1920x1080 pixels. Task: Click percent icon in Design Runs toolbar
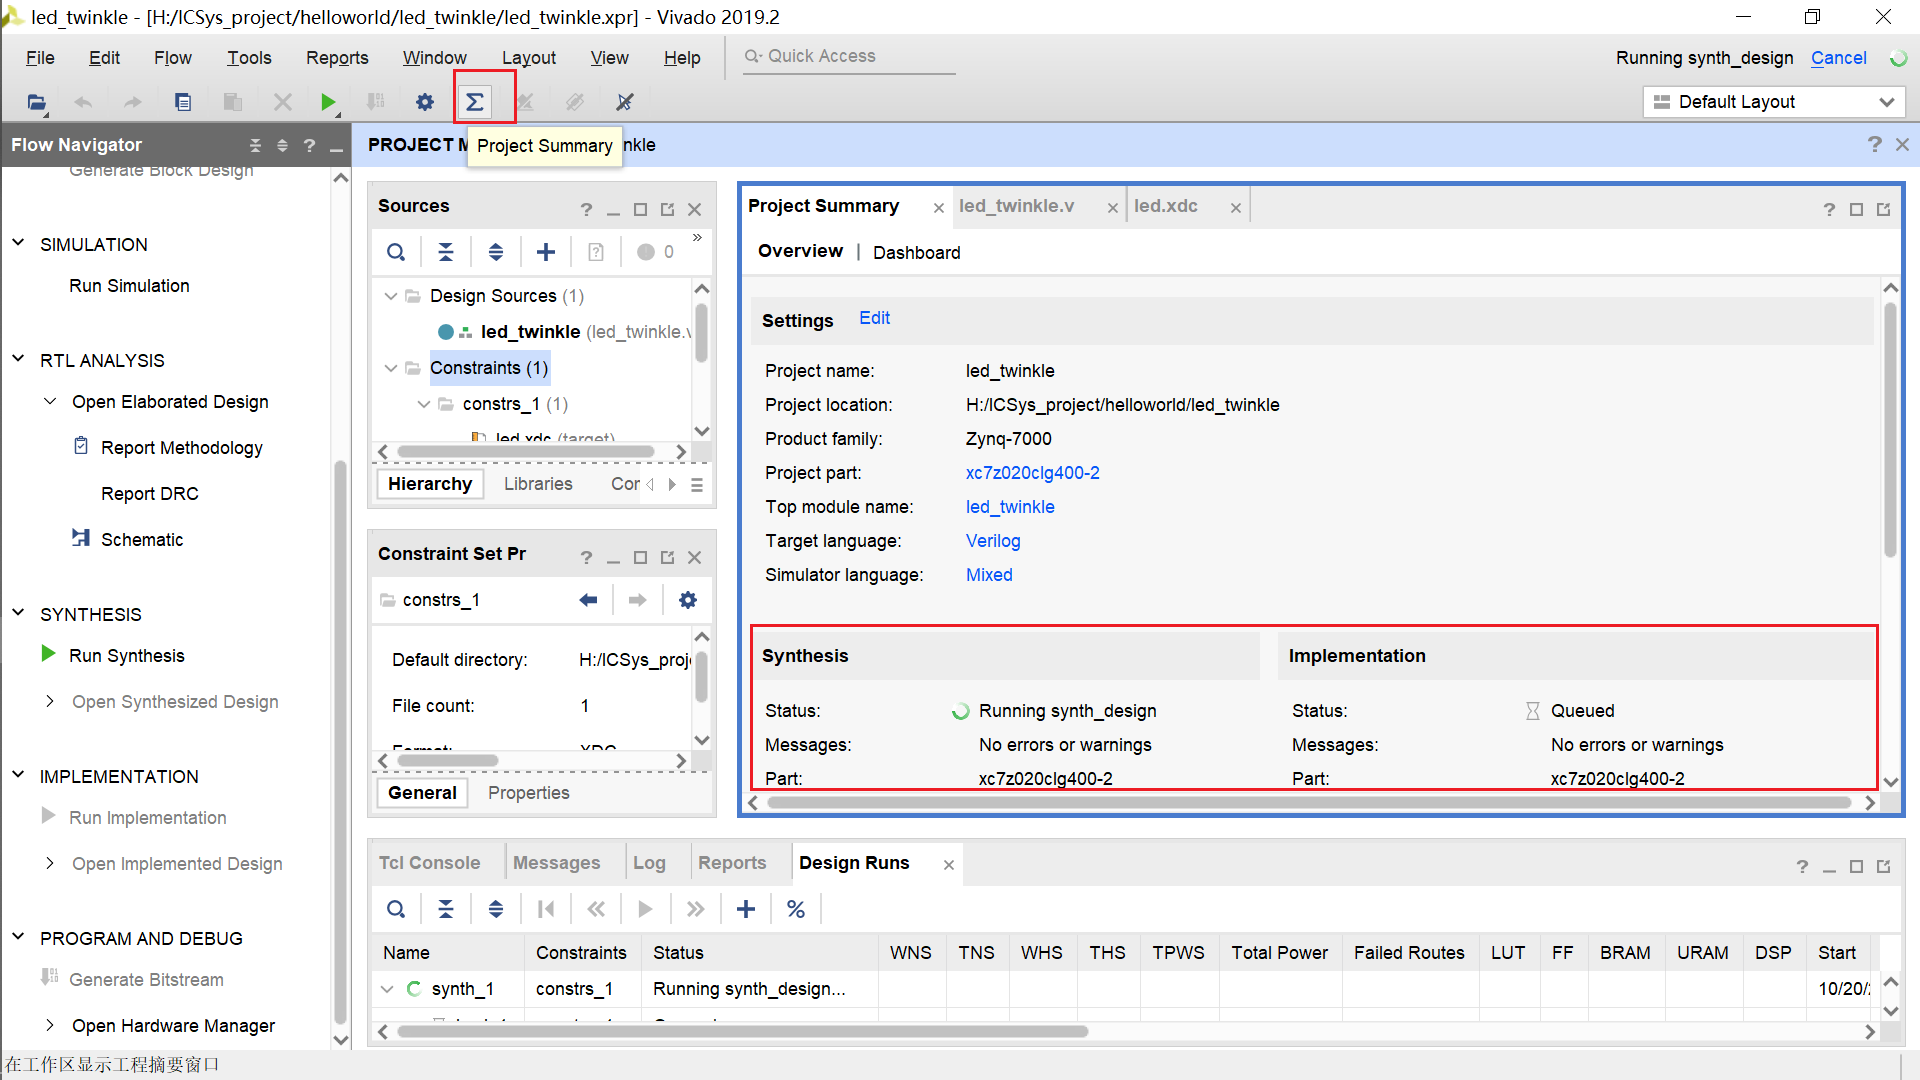(796, 909)
